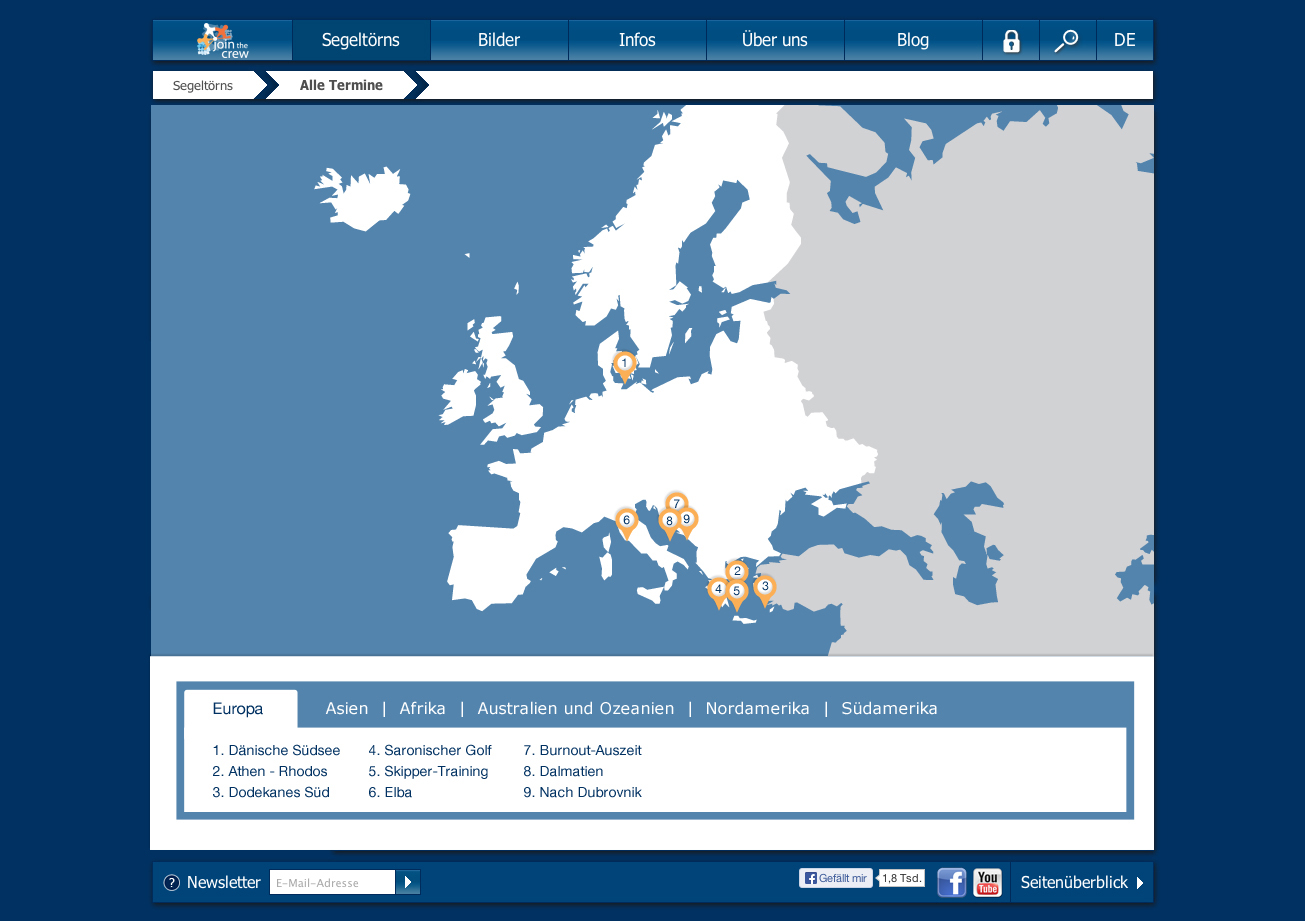Click map marker number 3

(764, 589)
